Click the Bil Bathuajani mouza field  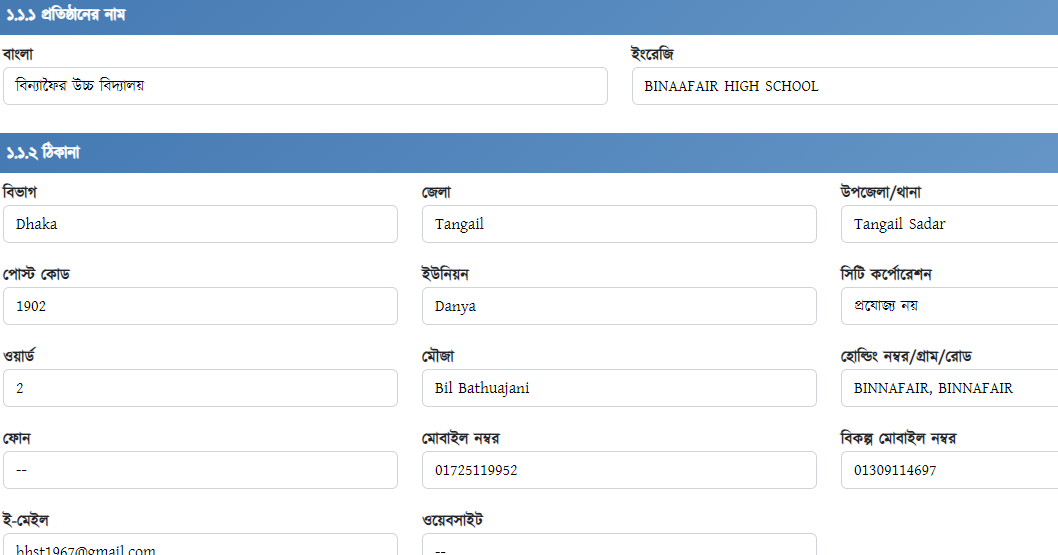click(x=619, y=388)
